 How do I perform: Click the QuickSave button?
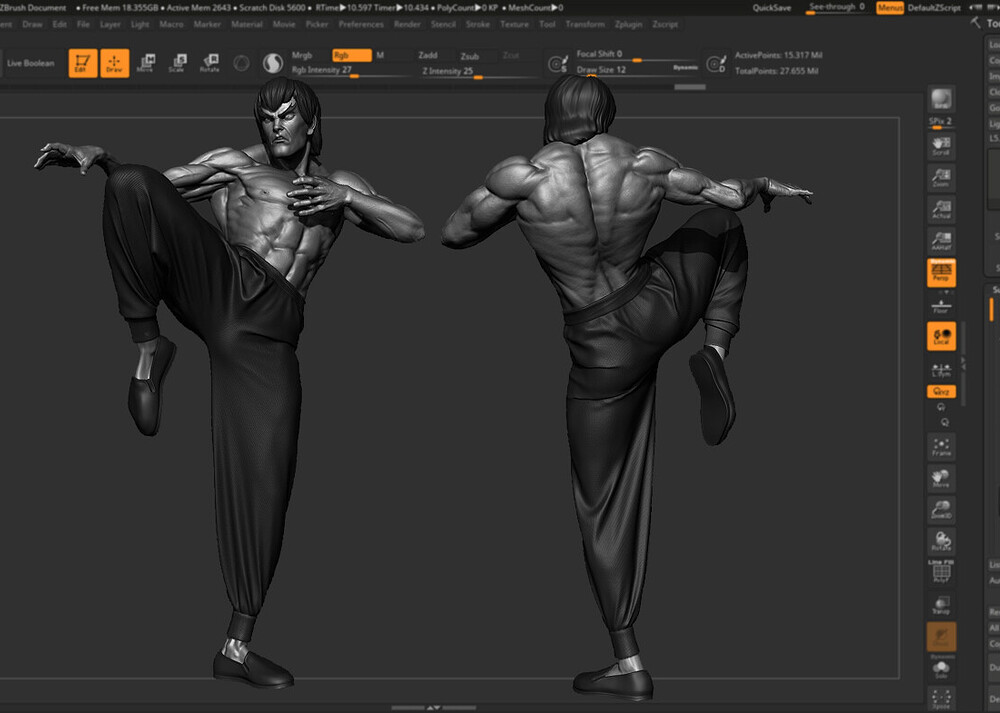(772, 8)
